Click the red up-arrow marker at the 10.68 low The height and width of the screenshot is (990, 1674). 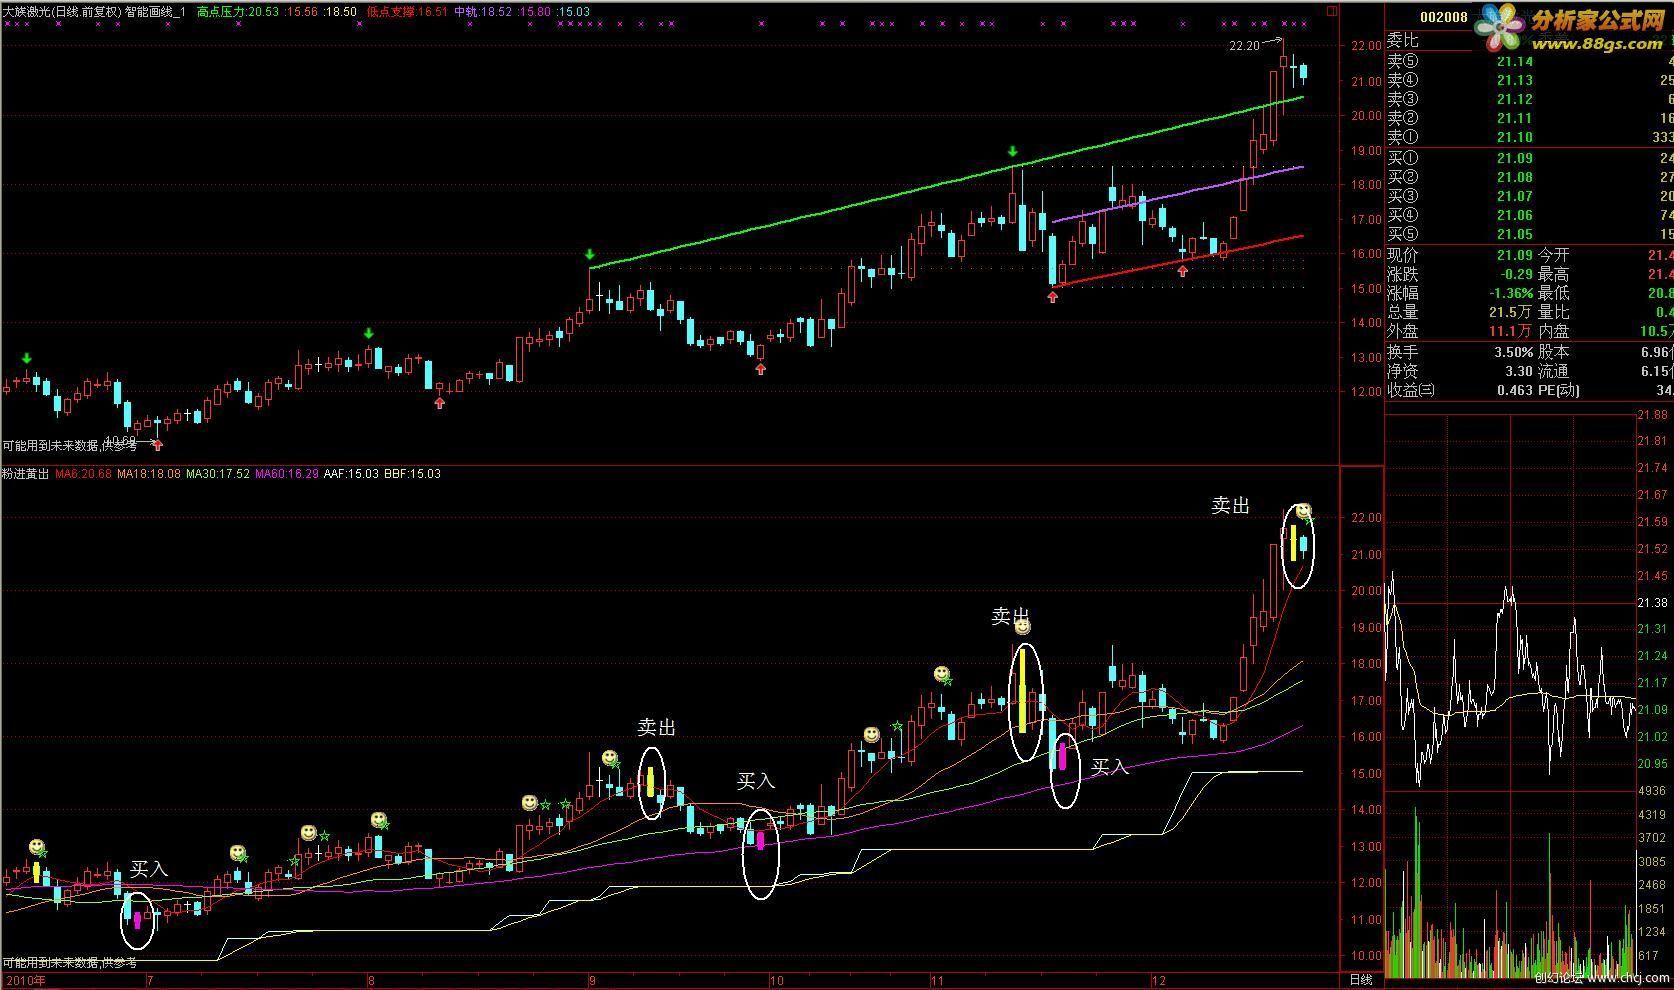coord(157,445)
